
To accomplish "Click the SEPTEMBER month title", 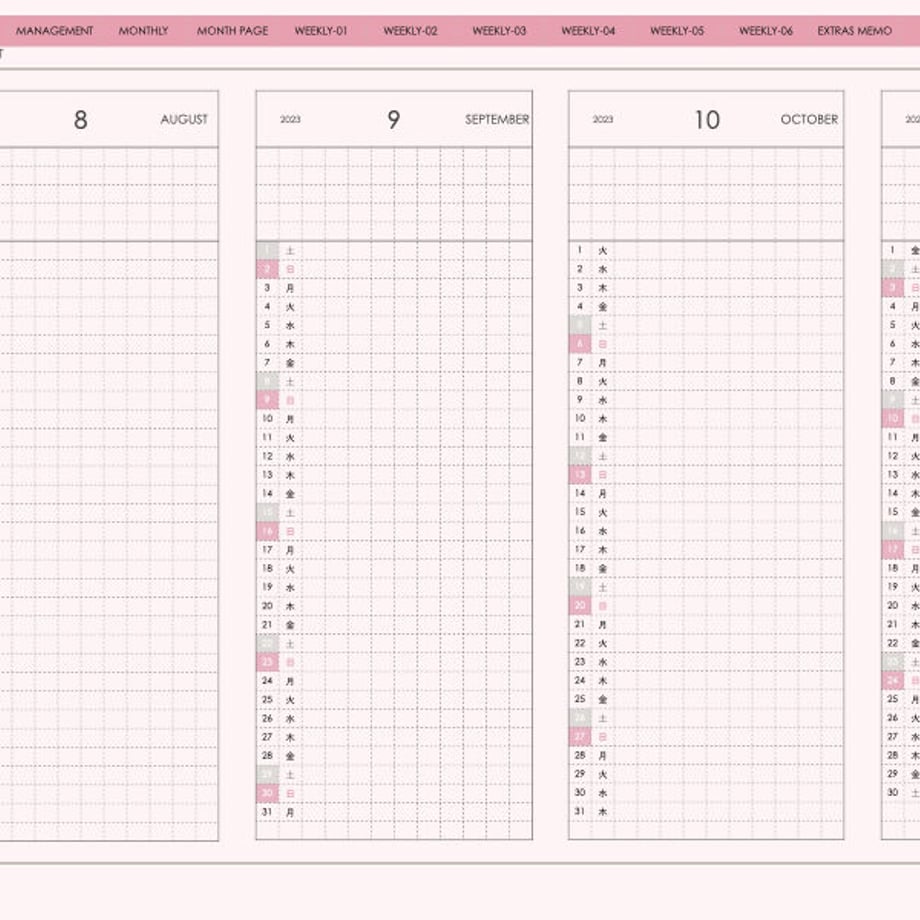I will [497, 119].
